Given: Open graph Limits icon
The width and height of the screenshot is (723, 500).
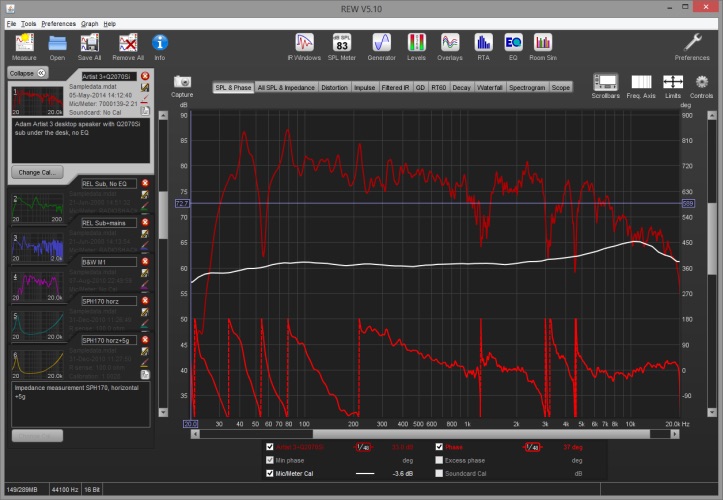Looking at the screenshot, I should [x=673, y=82].
